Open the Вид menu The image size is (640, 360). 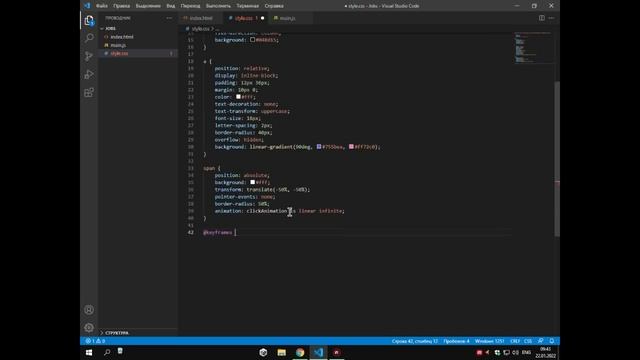pyautogui.click(x=171, y=6)
